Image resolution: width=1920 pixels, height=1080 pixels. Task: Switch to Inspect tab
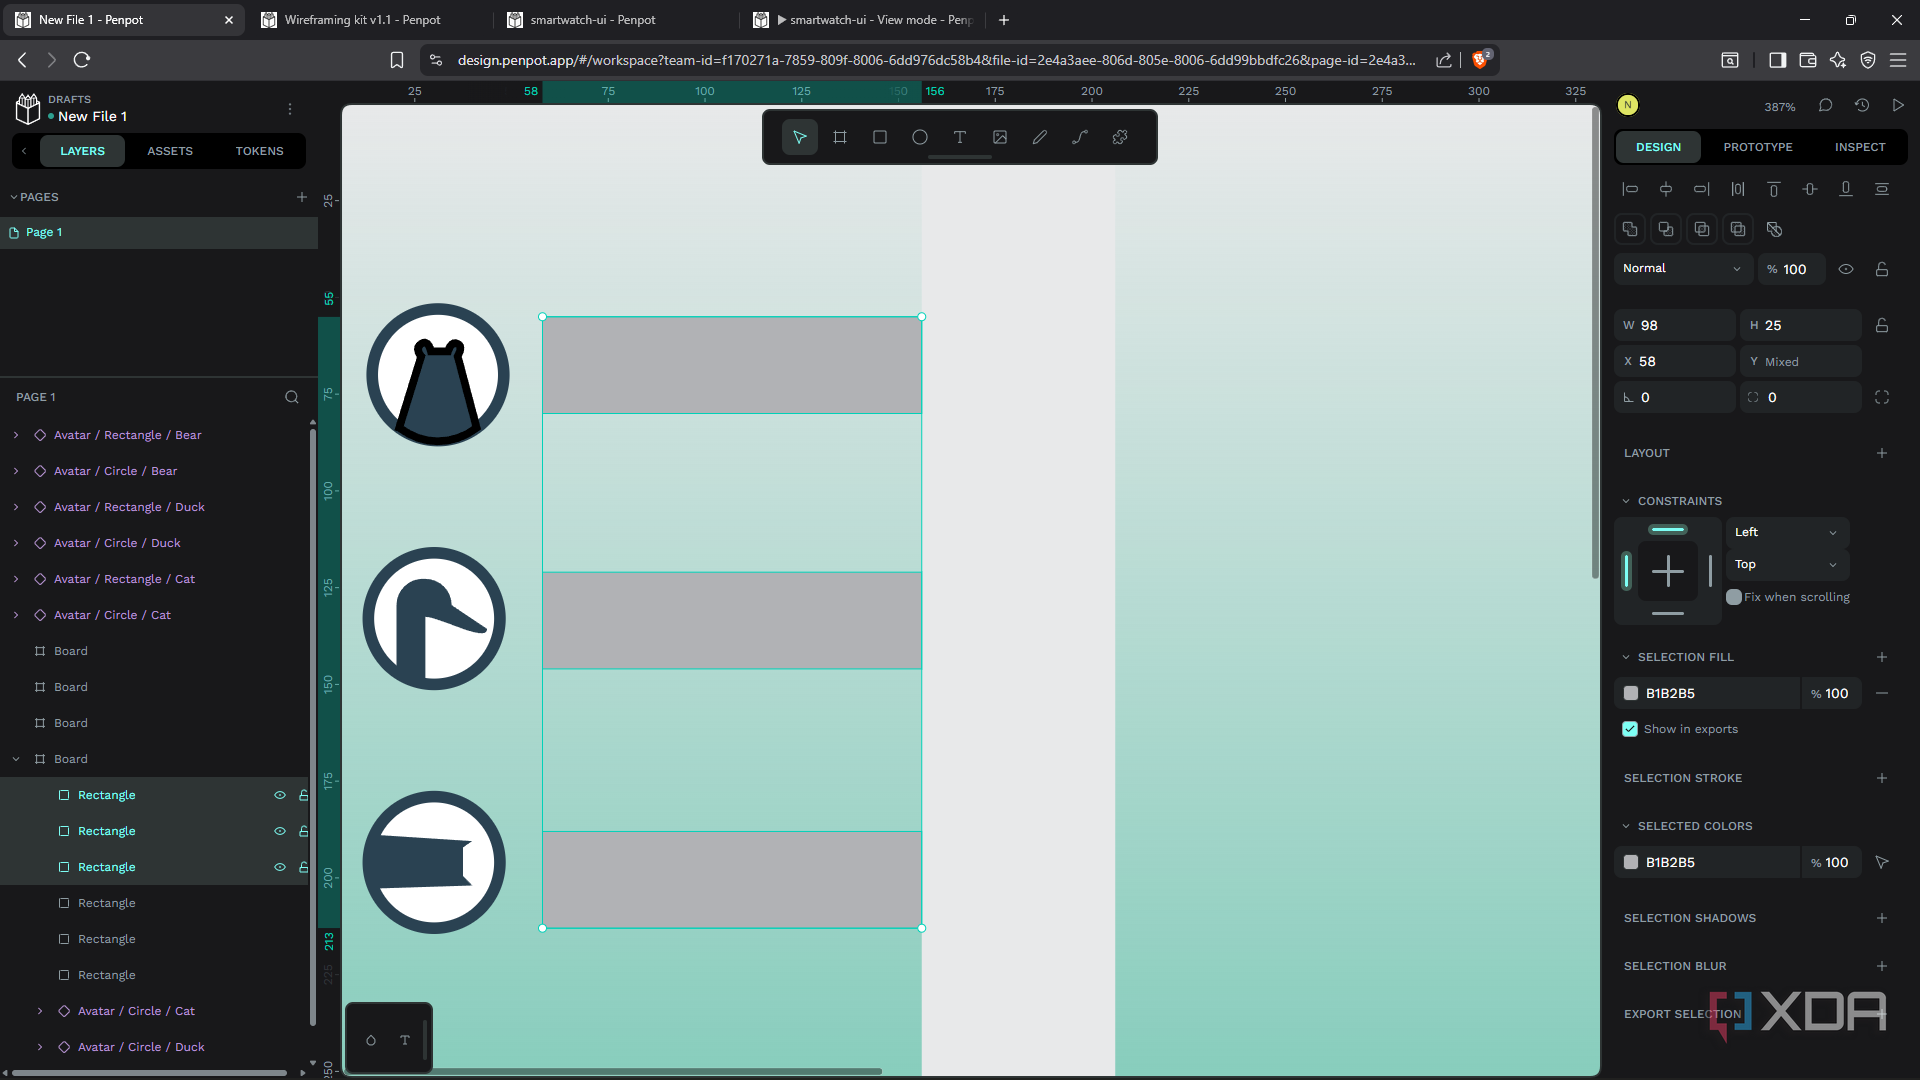[1860, 147]
